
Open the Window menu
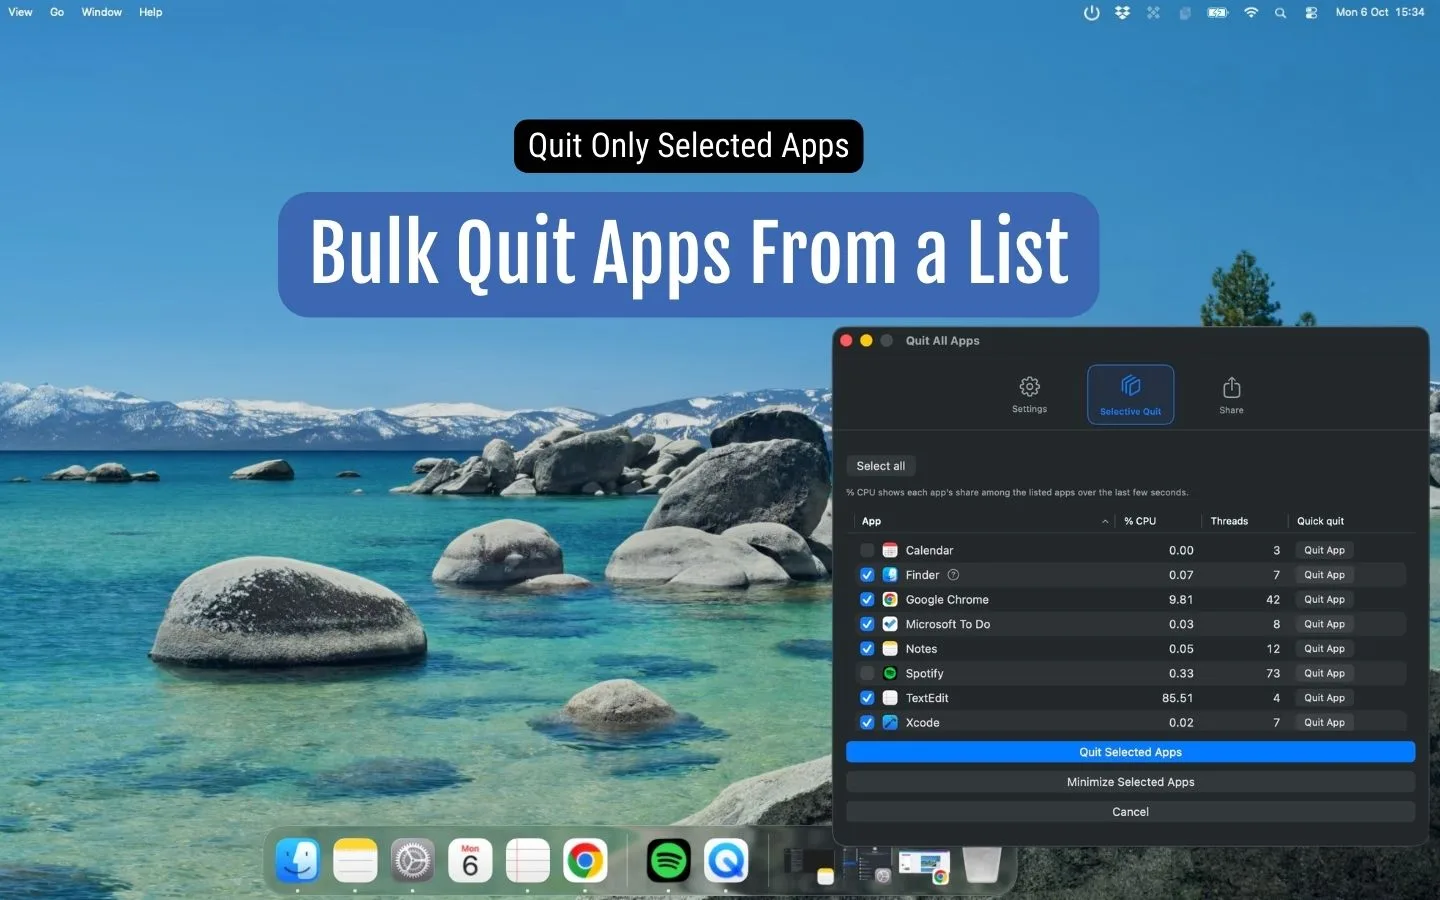(101, 12)
